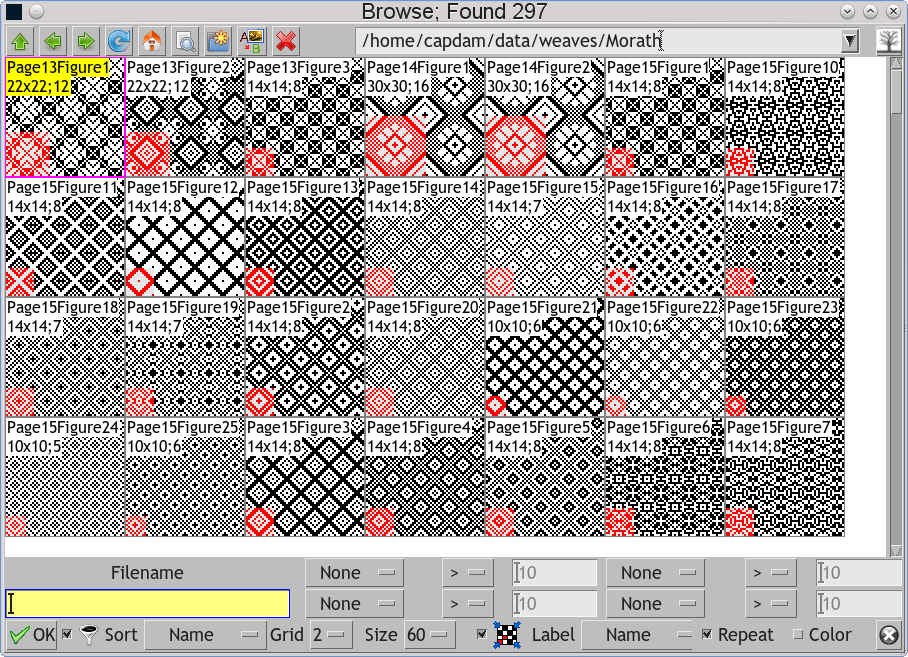Screen dimensions: 908x657
Task: Disable the Repeat checkbox
Action: pyautogui.click(x=705, y=634)
